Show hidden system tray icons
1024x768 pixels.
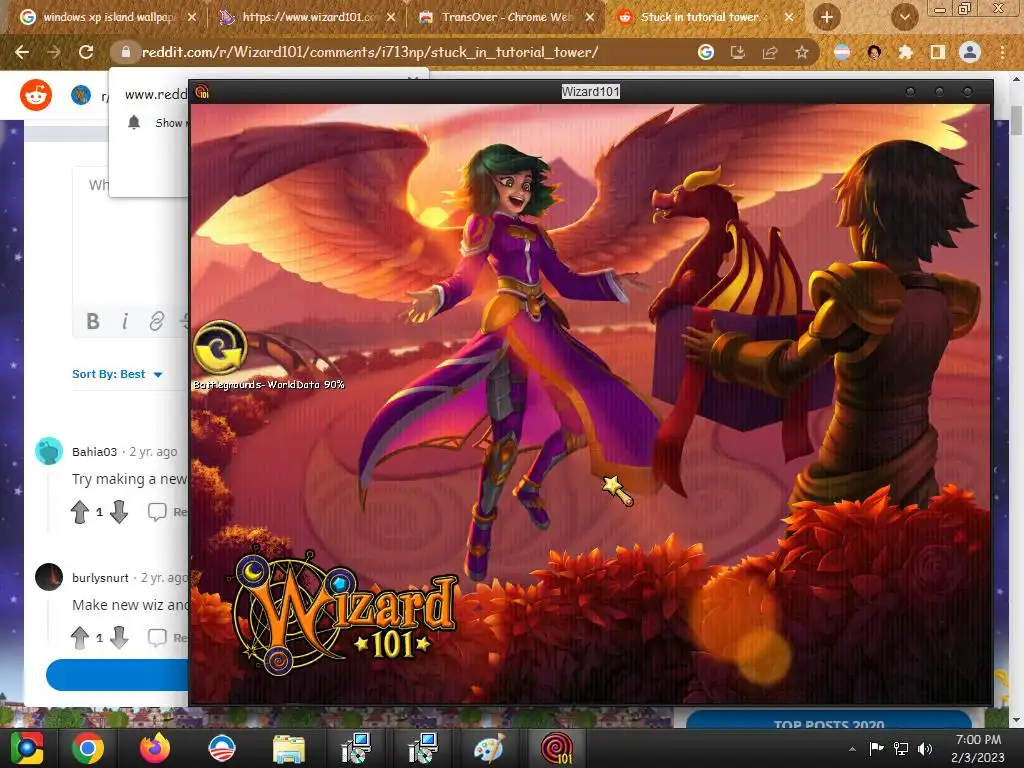coord(852,749)
